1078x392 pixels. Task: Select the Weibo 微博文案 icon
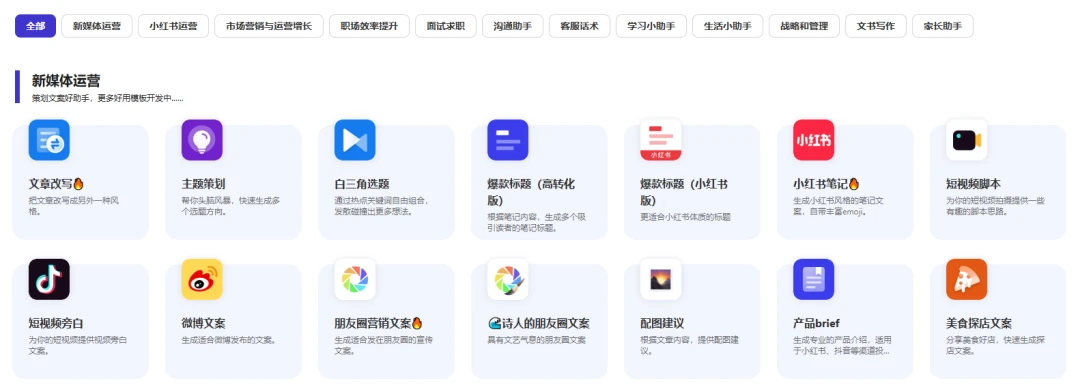[x=201, y=279]
